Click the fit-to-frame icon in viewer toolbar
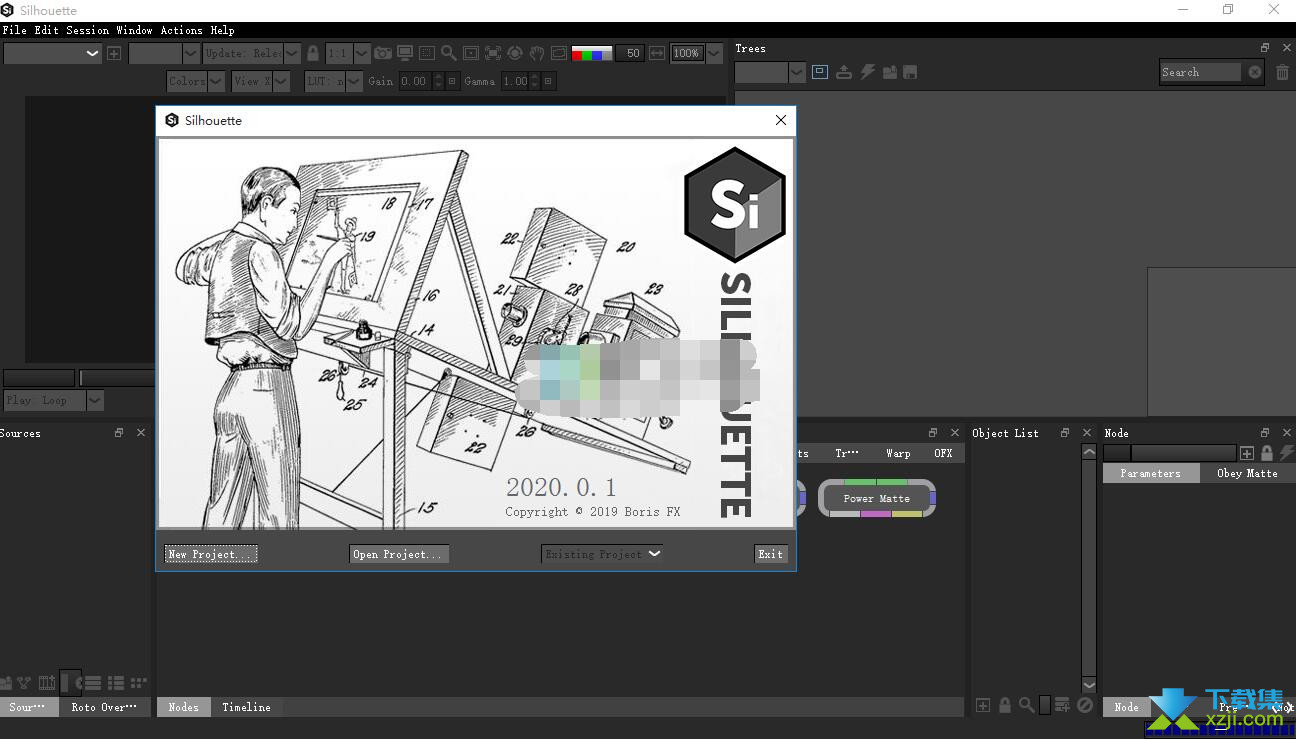1296x739 pixels. pos(493,53)
